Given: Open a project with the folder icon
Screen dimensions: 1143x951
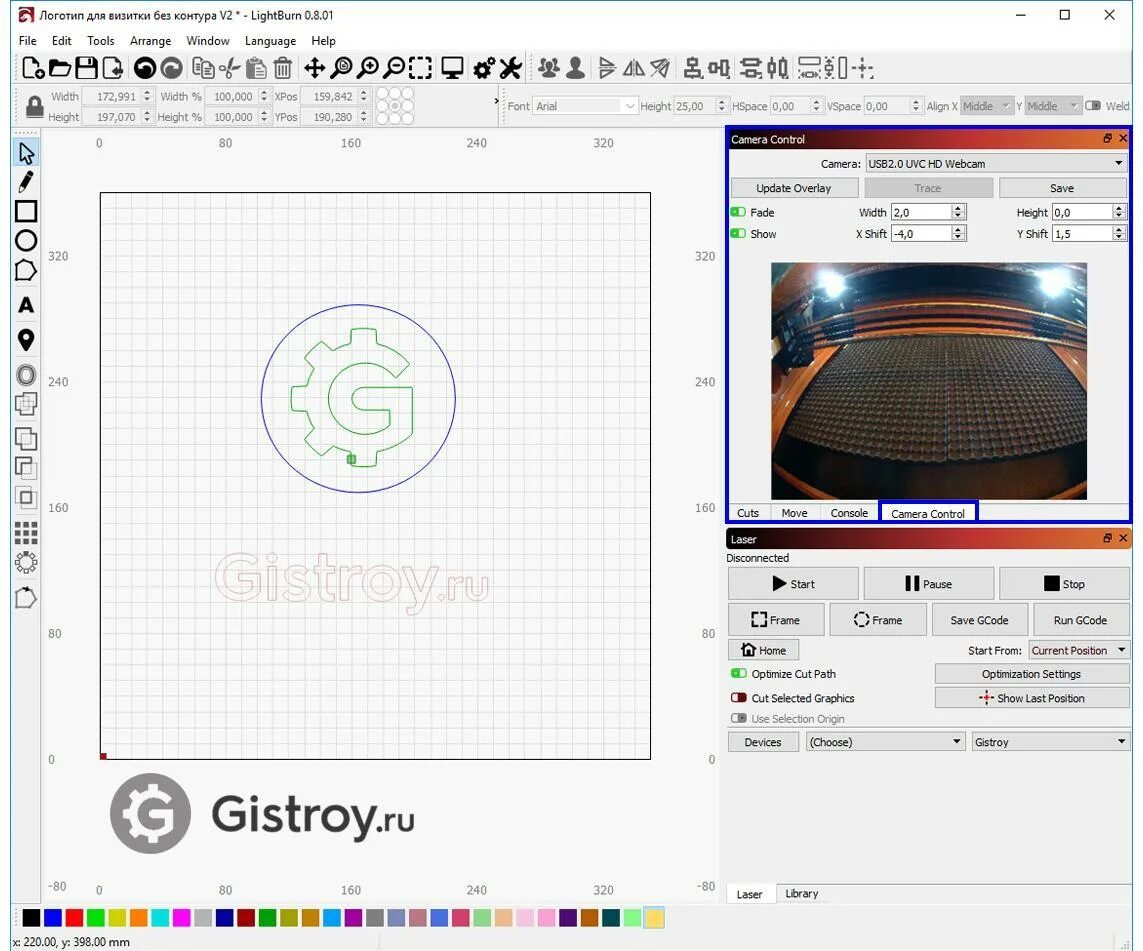Looking at the screenshot, I should point(60,69).
